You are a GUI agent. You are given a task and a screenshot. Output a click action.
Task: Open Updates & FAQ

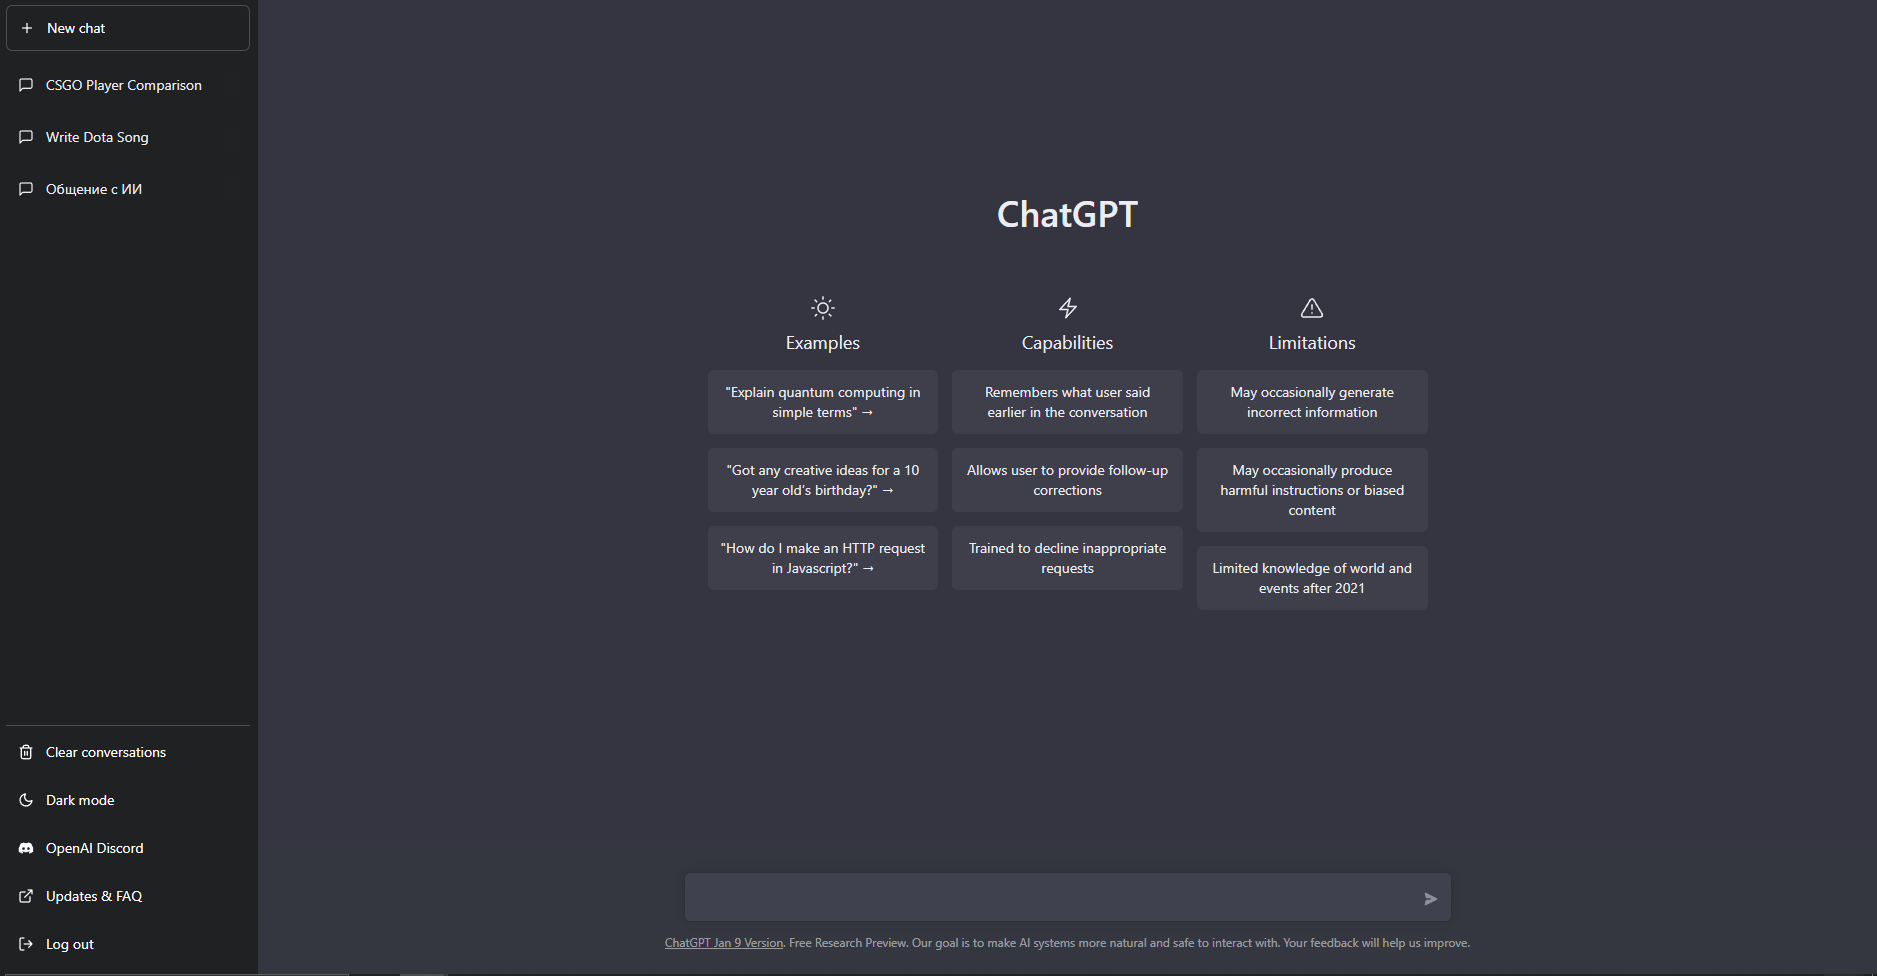[x=128, y=896]
